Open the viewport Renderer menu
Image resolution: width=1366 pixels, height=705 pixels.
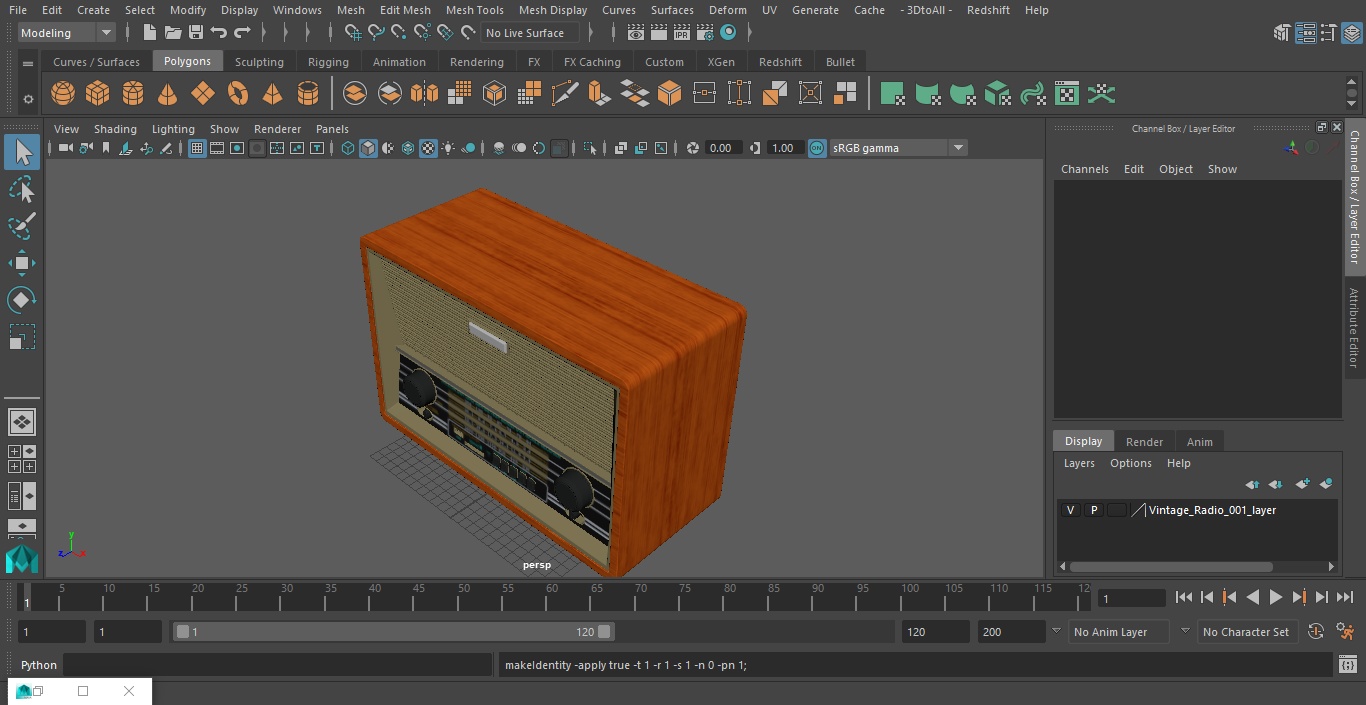coord(277,129)
